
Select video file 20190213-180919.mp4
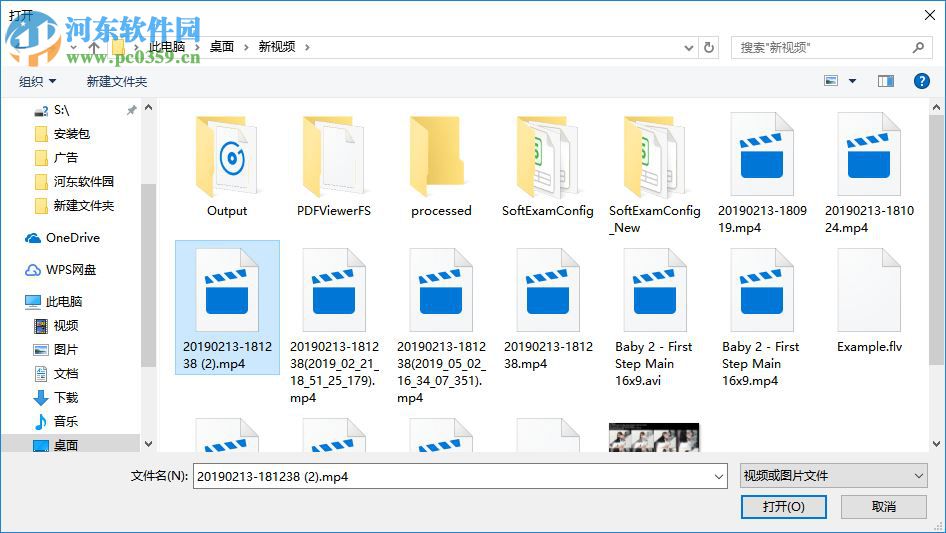click(x=762, y=174)
